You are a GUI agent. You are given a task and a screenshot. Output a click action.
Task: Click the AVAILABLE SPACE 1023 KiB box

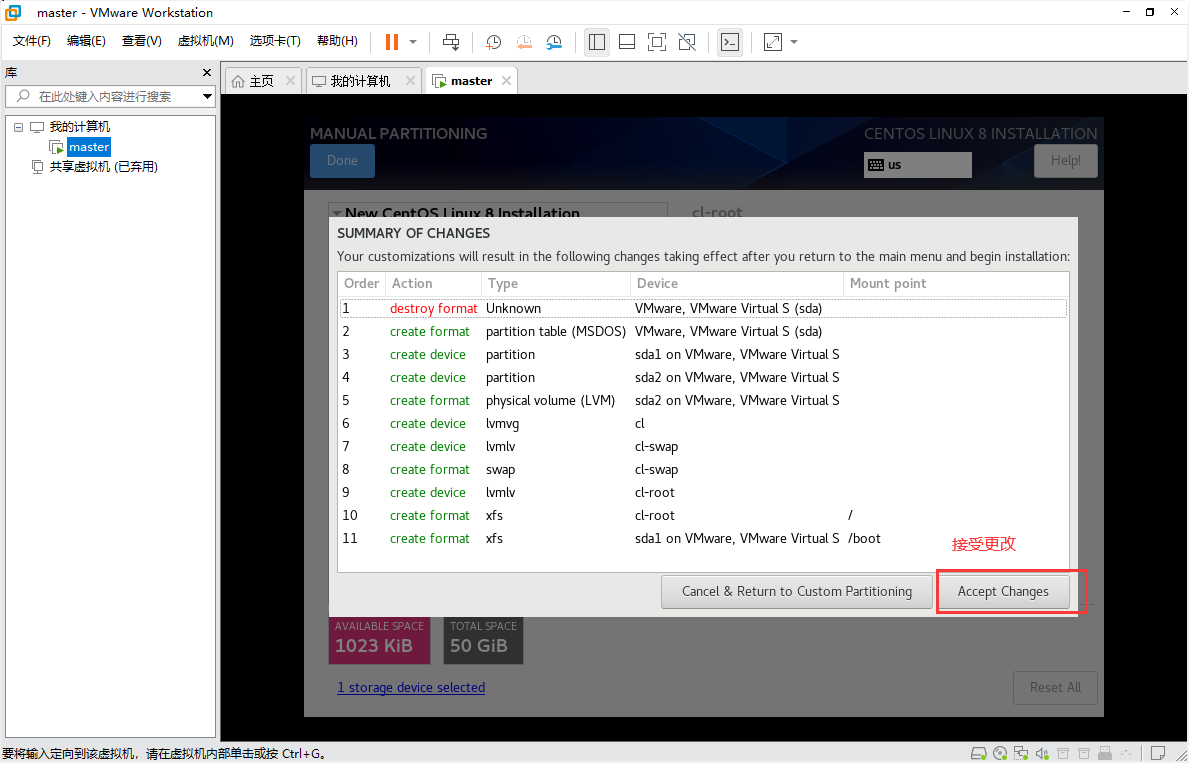pos(379,640)
